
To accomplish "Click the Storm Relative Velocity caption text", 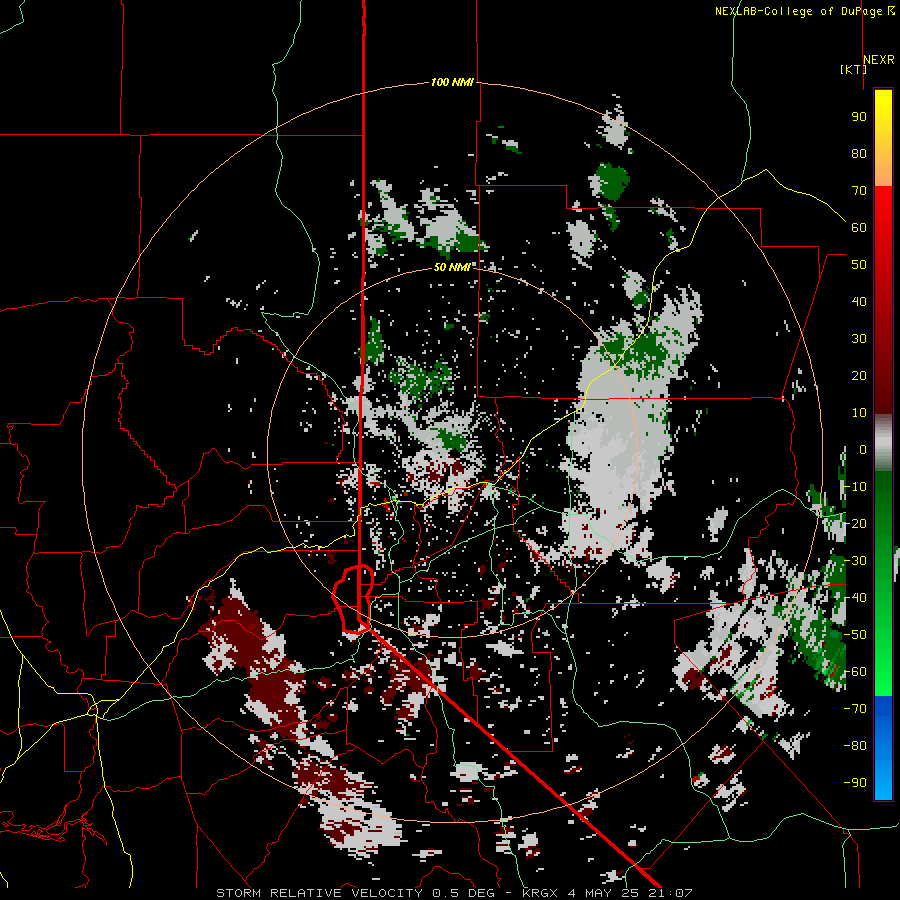I will pyautogui.click(x=454, y=893).
